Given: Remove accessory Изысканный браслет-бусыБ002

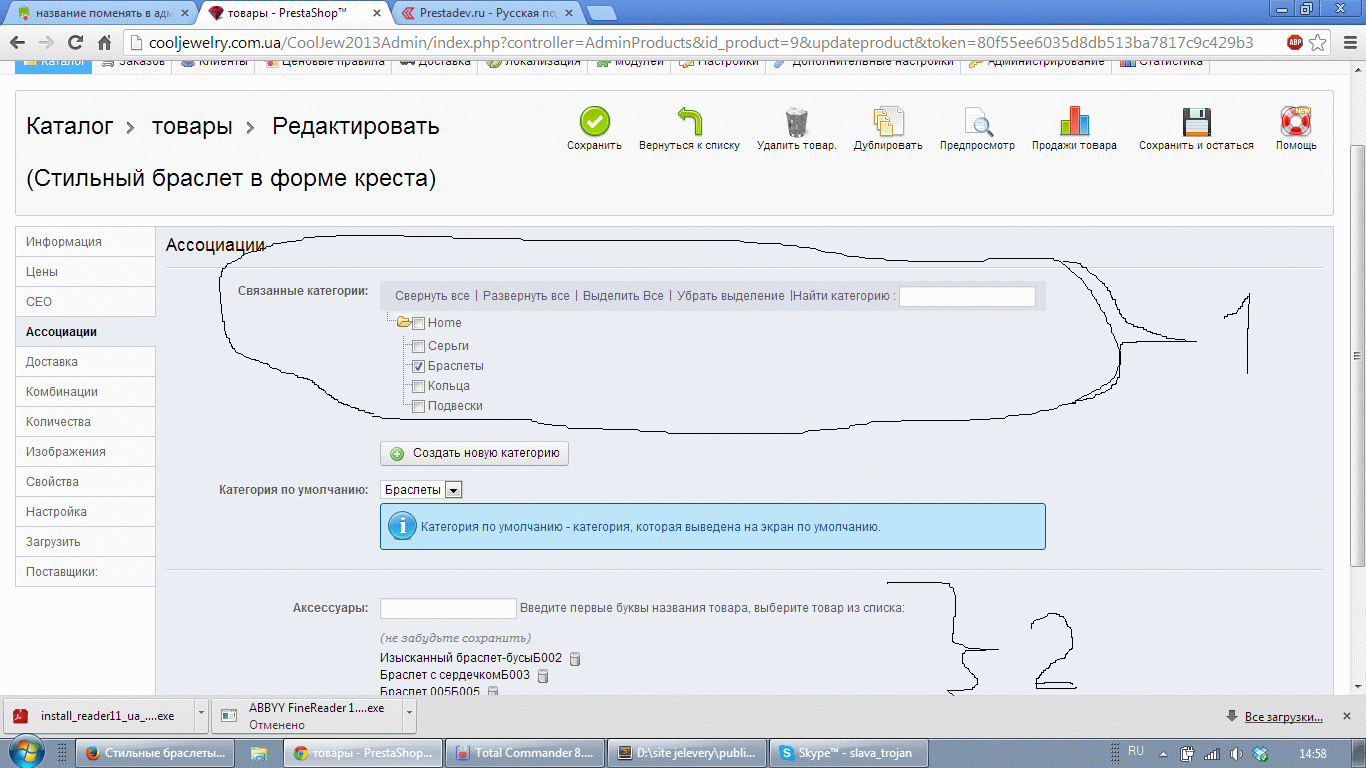Looking at the screenshot, I should (x=575, y=659).
